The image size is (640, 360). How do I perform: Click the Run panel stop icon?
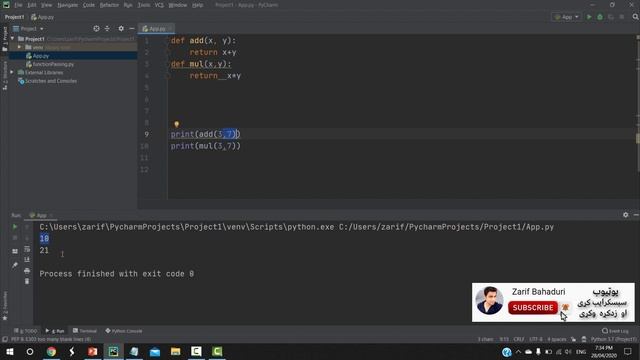15,238
